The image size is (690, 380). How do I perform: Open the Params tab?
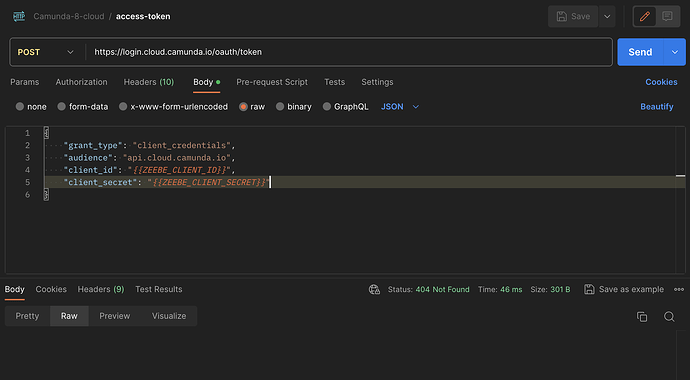point(25,82)
